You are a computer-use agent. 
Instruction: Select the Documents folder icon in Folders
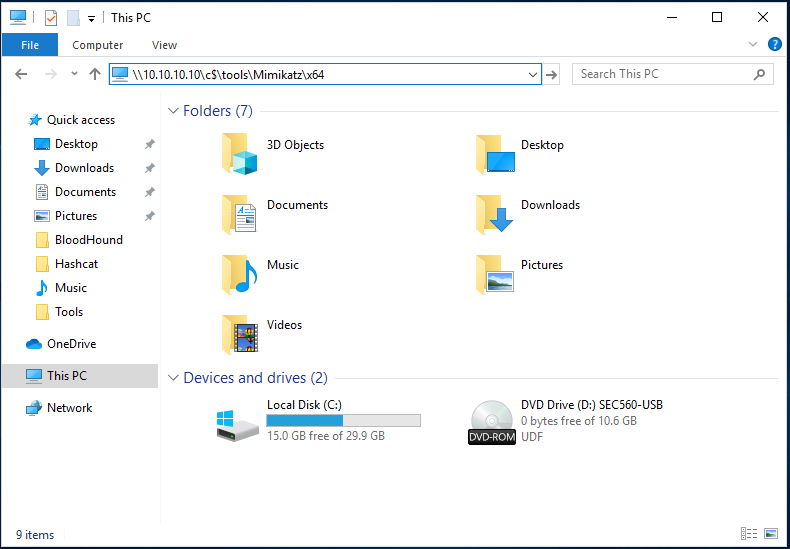239,215
